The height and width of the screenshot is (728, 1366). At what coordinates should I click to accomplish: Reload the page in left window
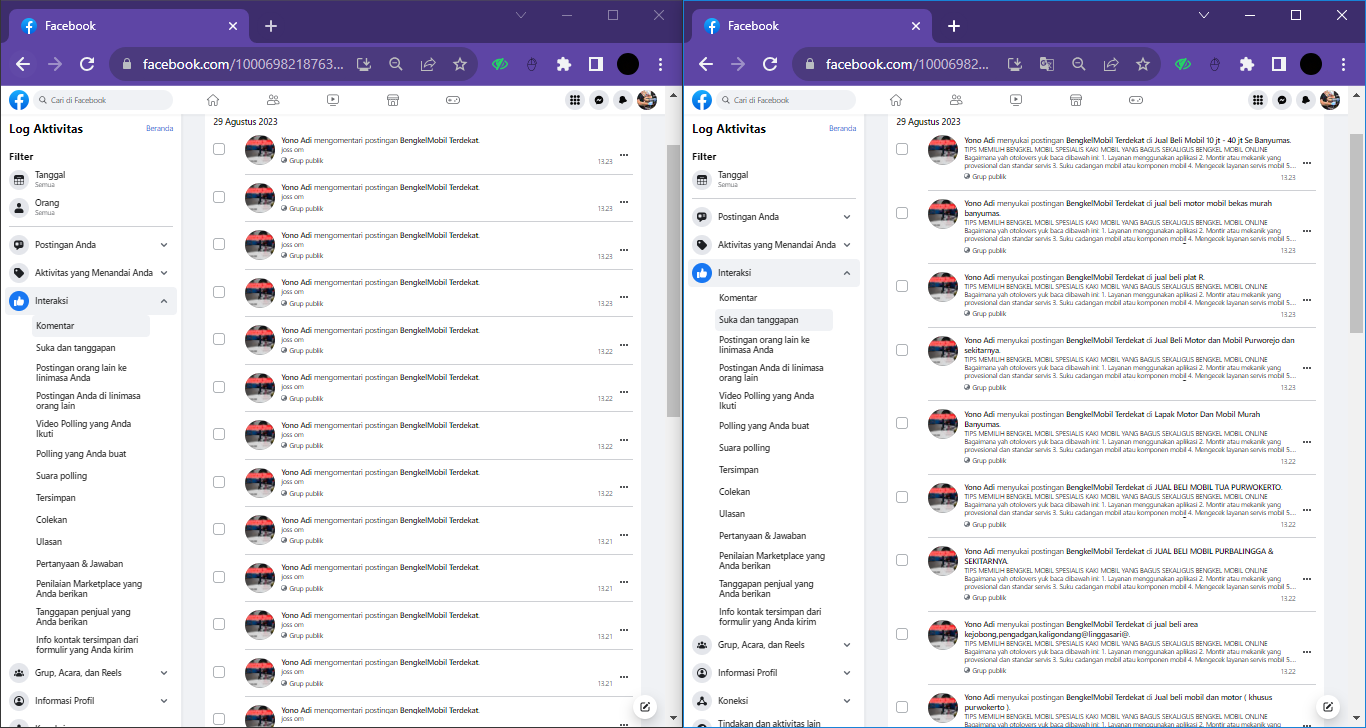(x=87, y=64)
